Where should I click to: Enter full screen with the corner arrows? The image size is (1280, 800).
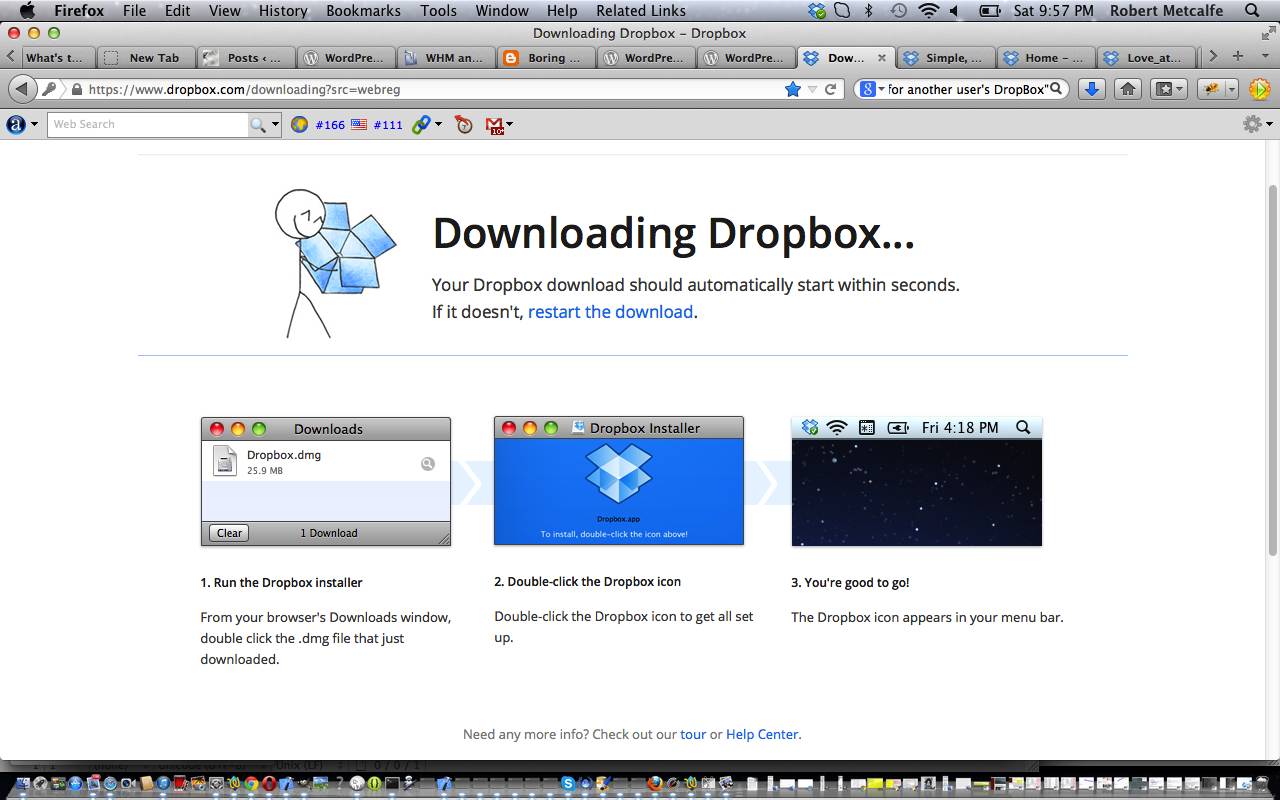click(1268, 33)
